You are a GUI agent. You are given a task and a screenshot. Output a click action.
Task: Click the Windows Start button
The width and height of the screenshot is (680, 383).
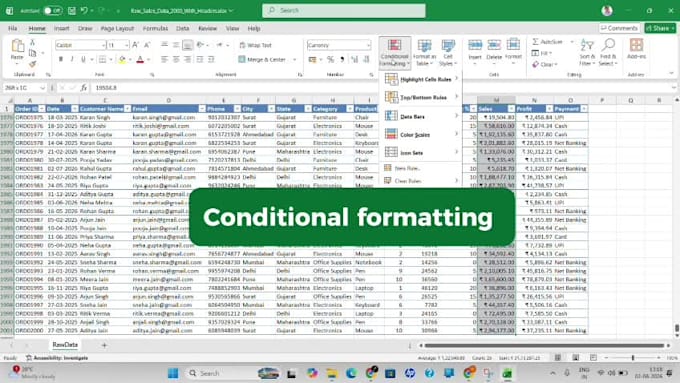(173, 373)
